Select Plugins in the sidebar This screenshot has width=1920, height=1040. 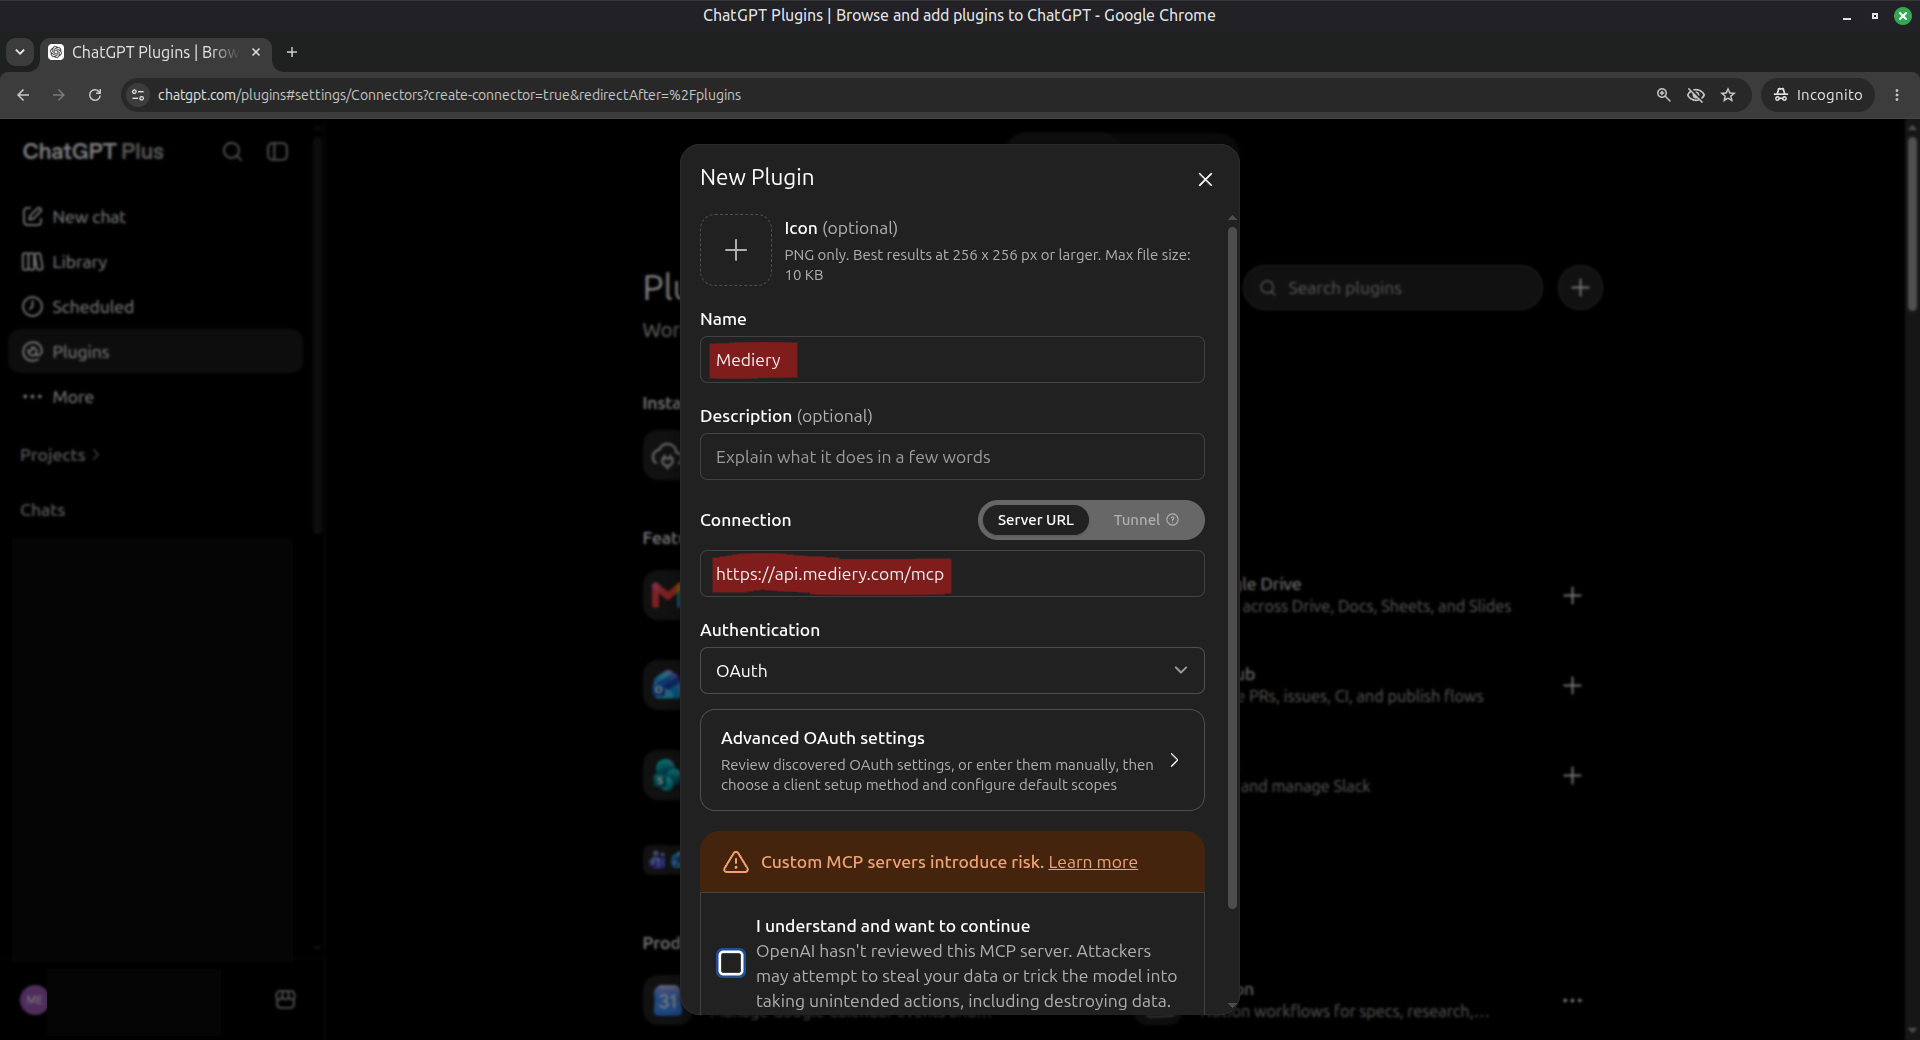(155, 352)
